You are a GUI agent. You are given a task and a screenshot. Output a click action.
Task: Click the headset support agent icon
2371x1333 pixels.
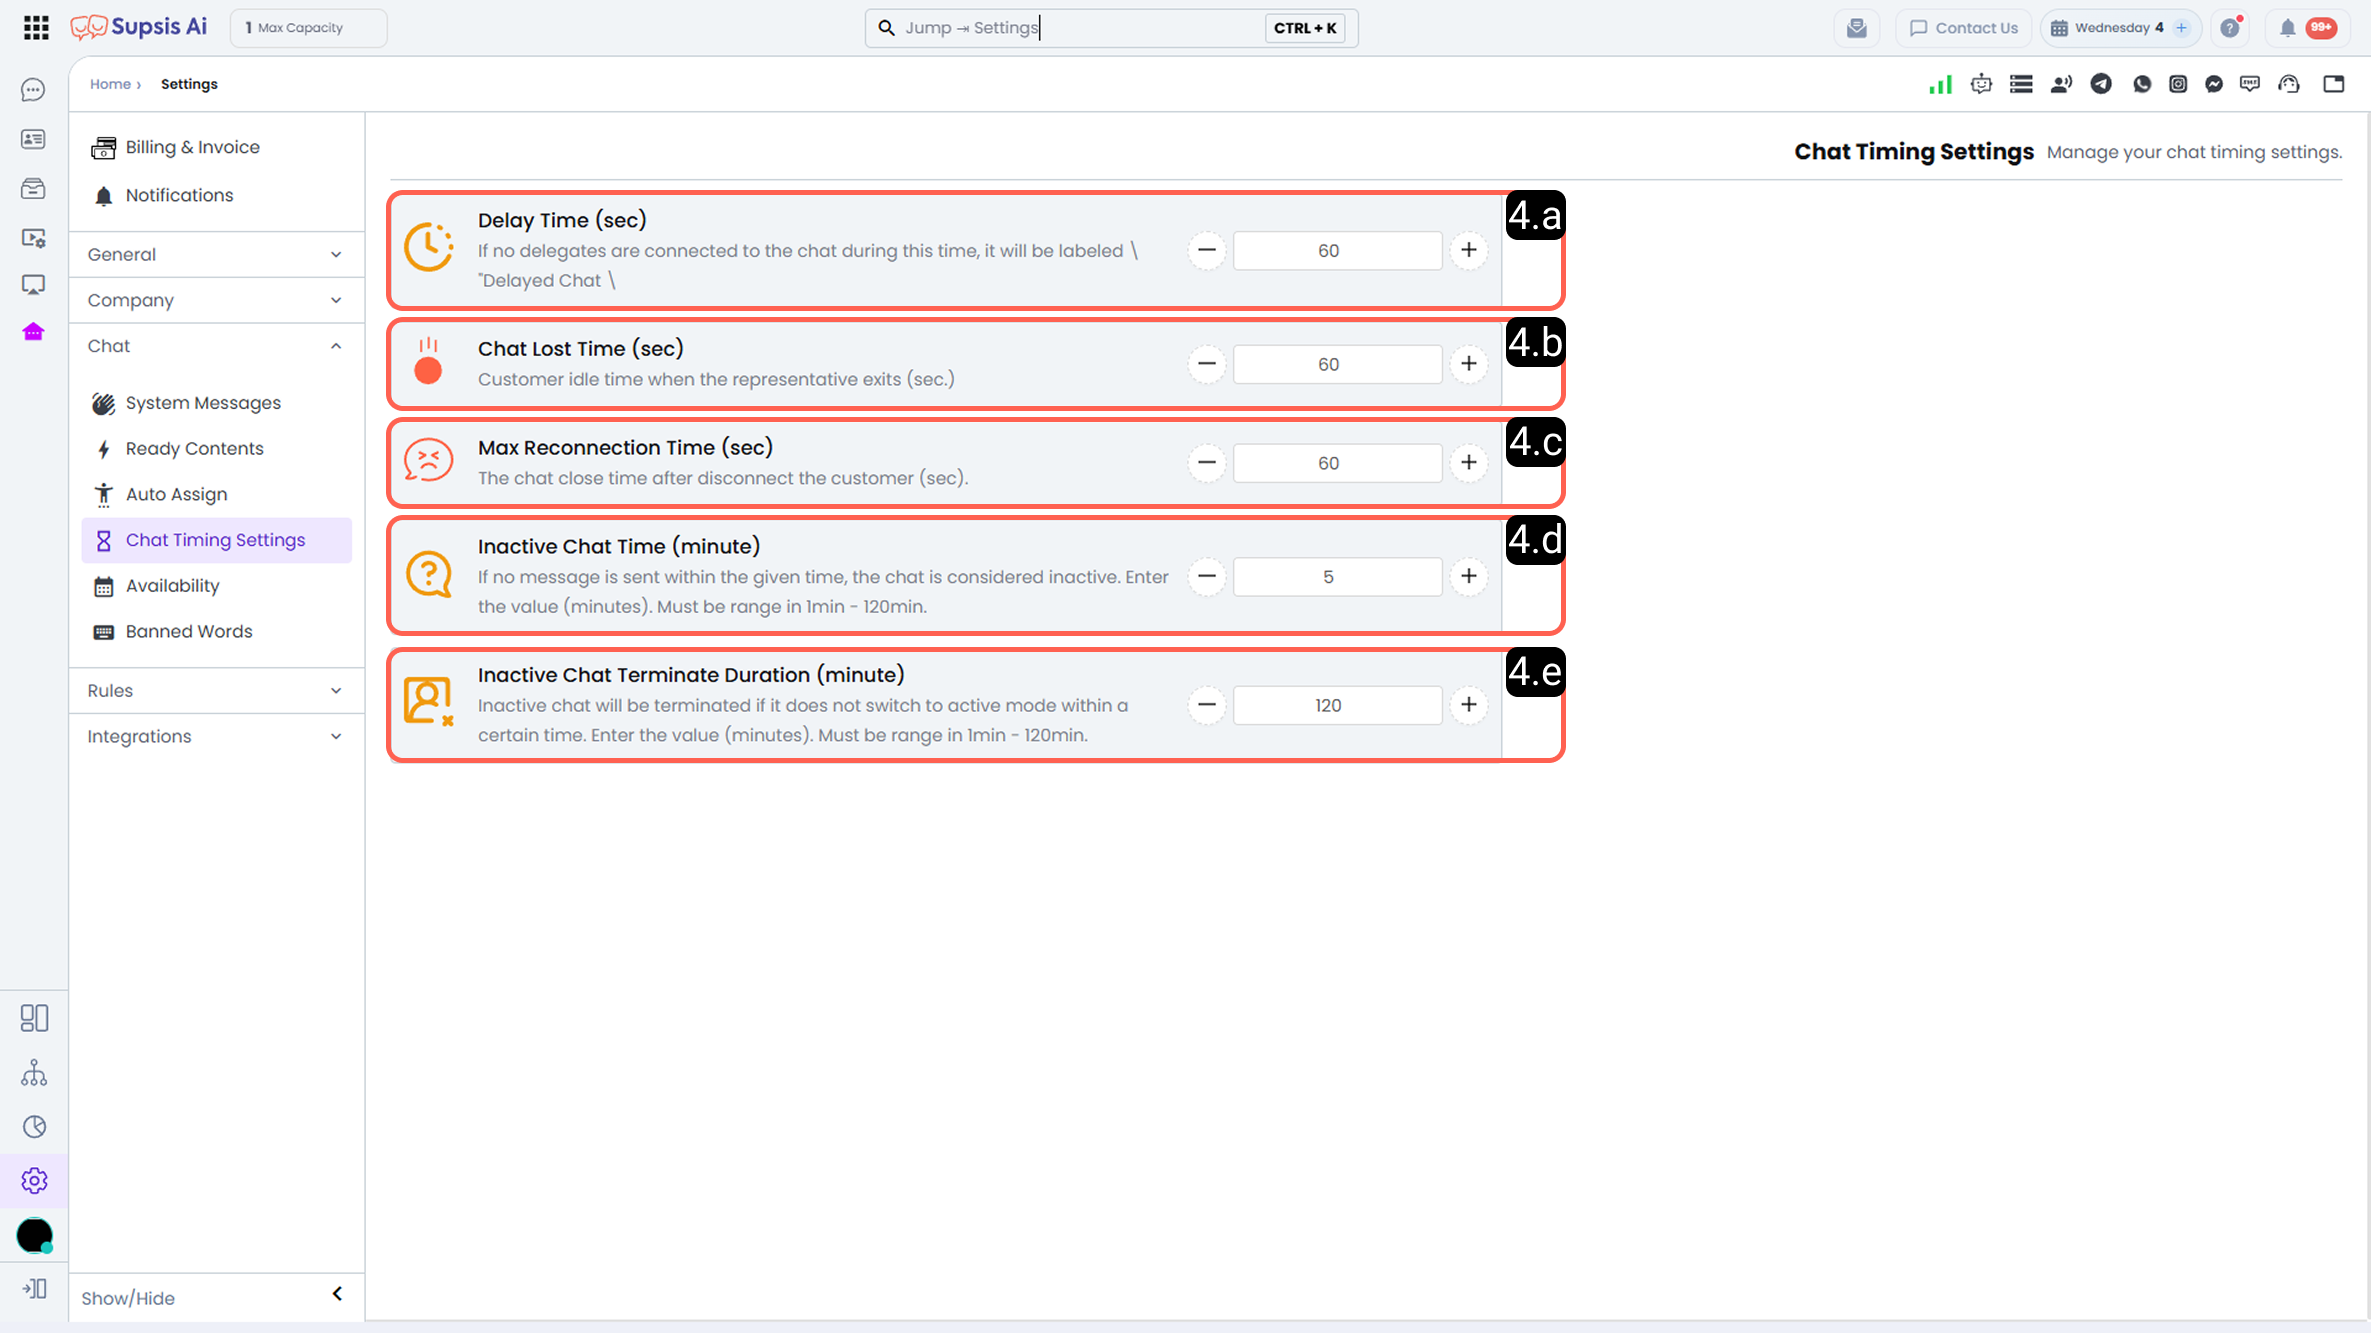tap(2289, 84)
